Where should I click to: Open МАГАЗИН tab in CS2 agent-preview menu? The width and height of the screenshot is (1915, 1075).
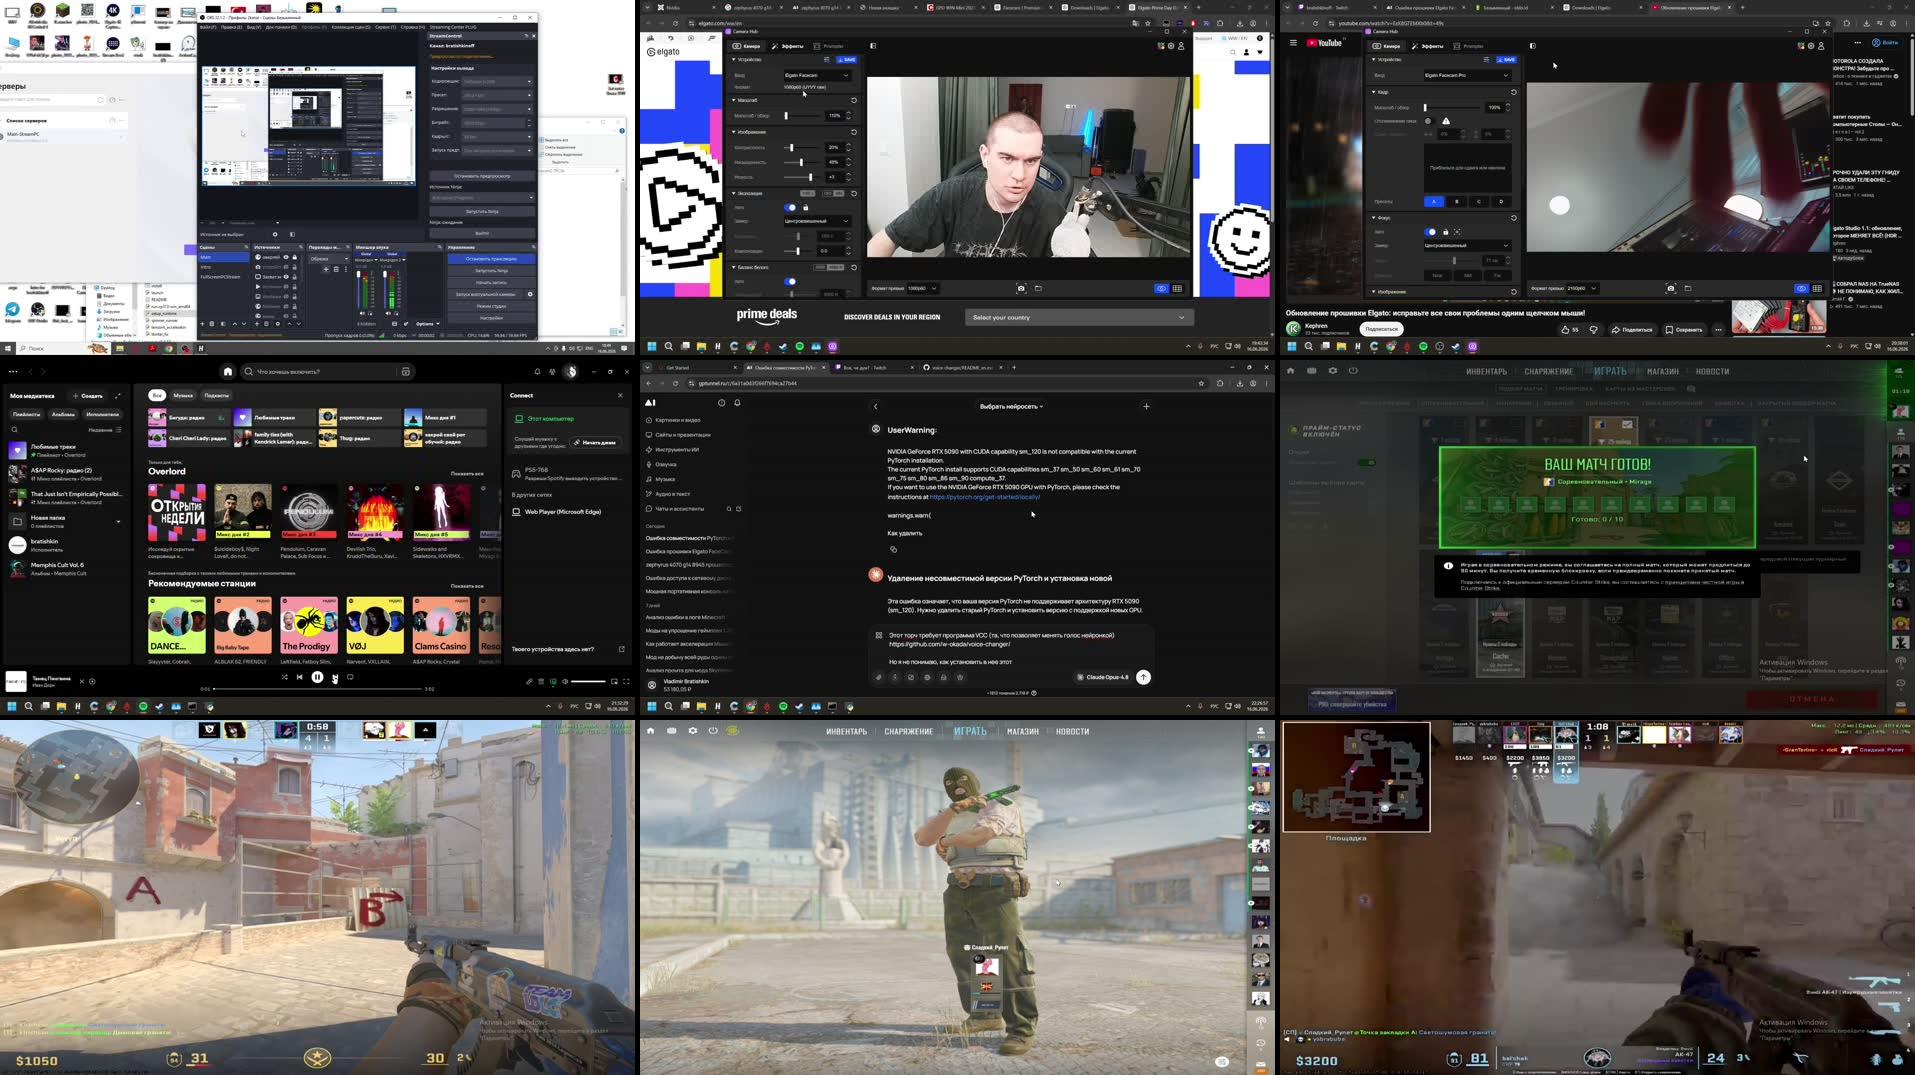click(1022, 731)
